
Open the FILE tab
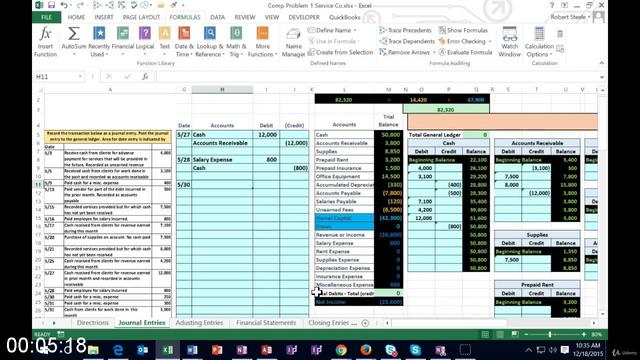(x=47, y=17)
